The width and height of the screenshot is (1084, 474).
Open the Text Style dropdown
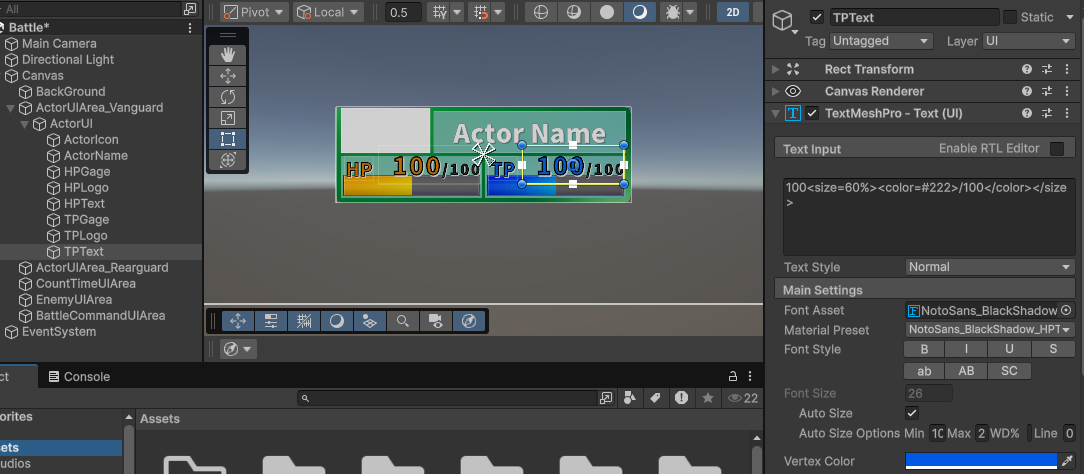pyautogui.click(x=988, y=267)
